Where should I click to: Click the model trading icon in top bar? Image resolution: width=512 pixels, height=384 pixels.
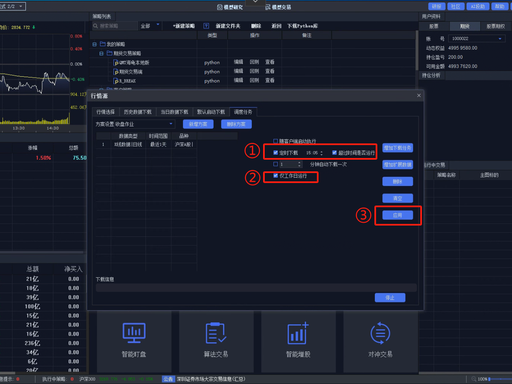tap(268, 7)
